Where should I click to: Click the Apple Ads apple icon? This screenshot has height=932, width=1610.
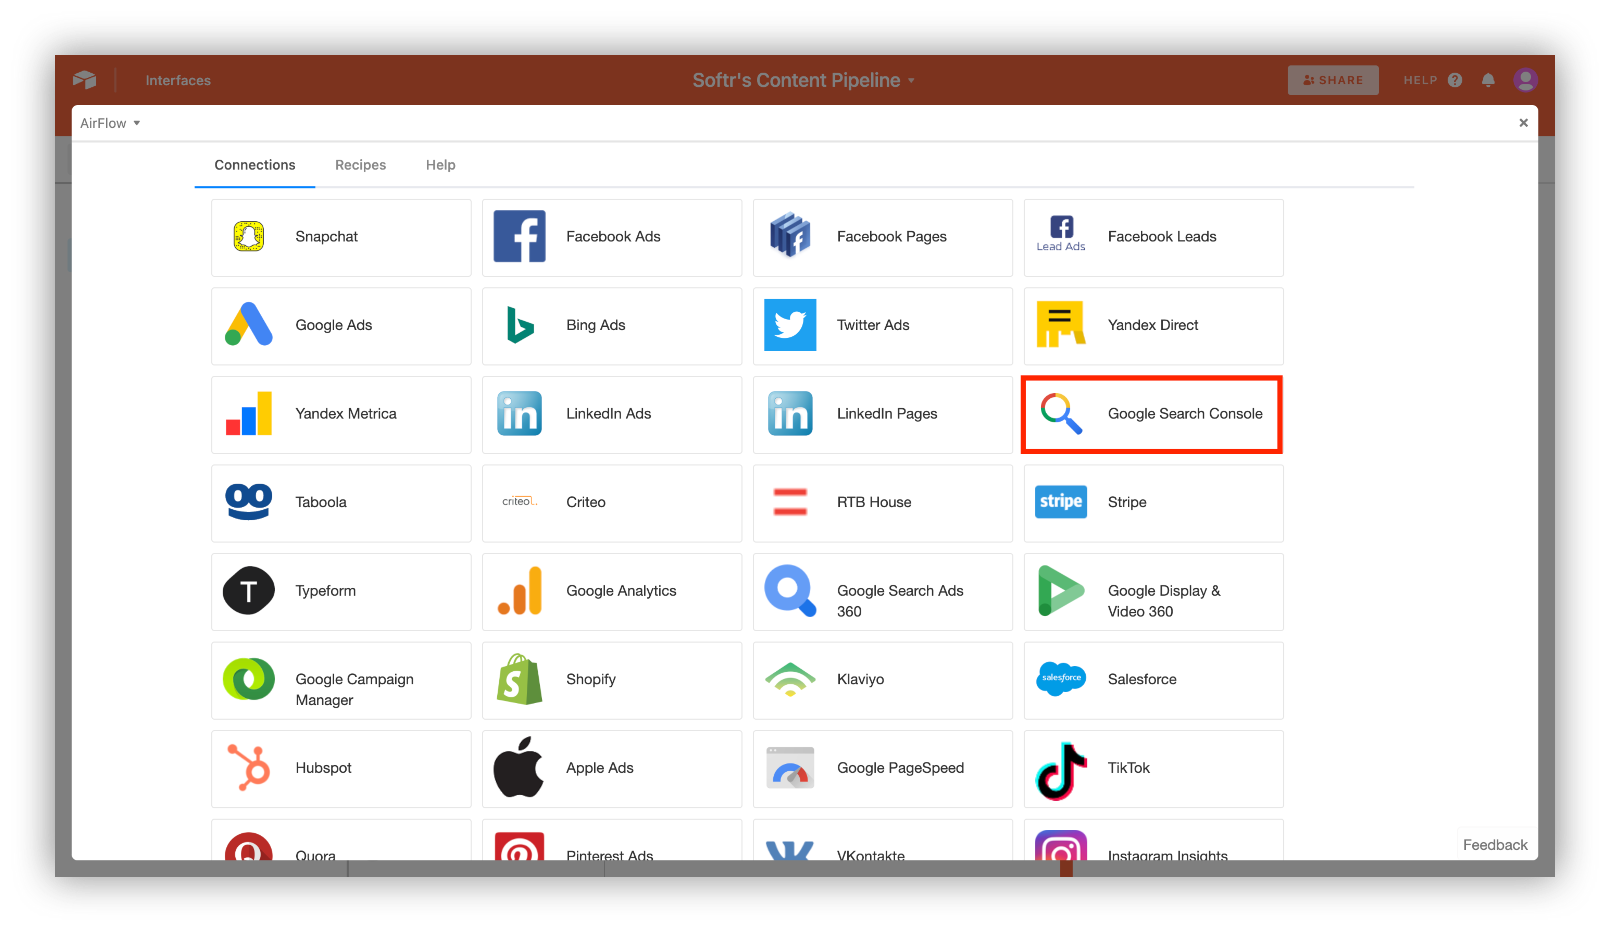point(519,767)
